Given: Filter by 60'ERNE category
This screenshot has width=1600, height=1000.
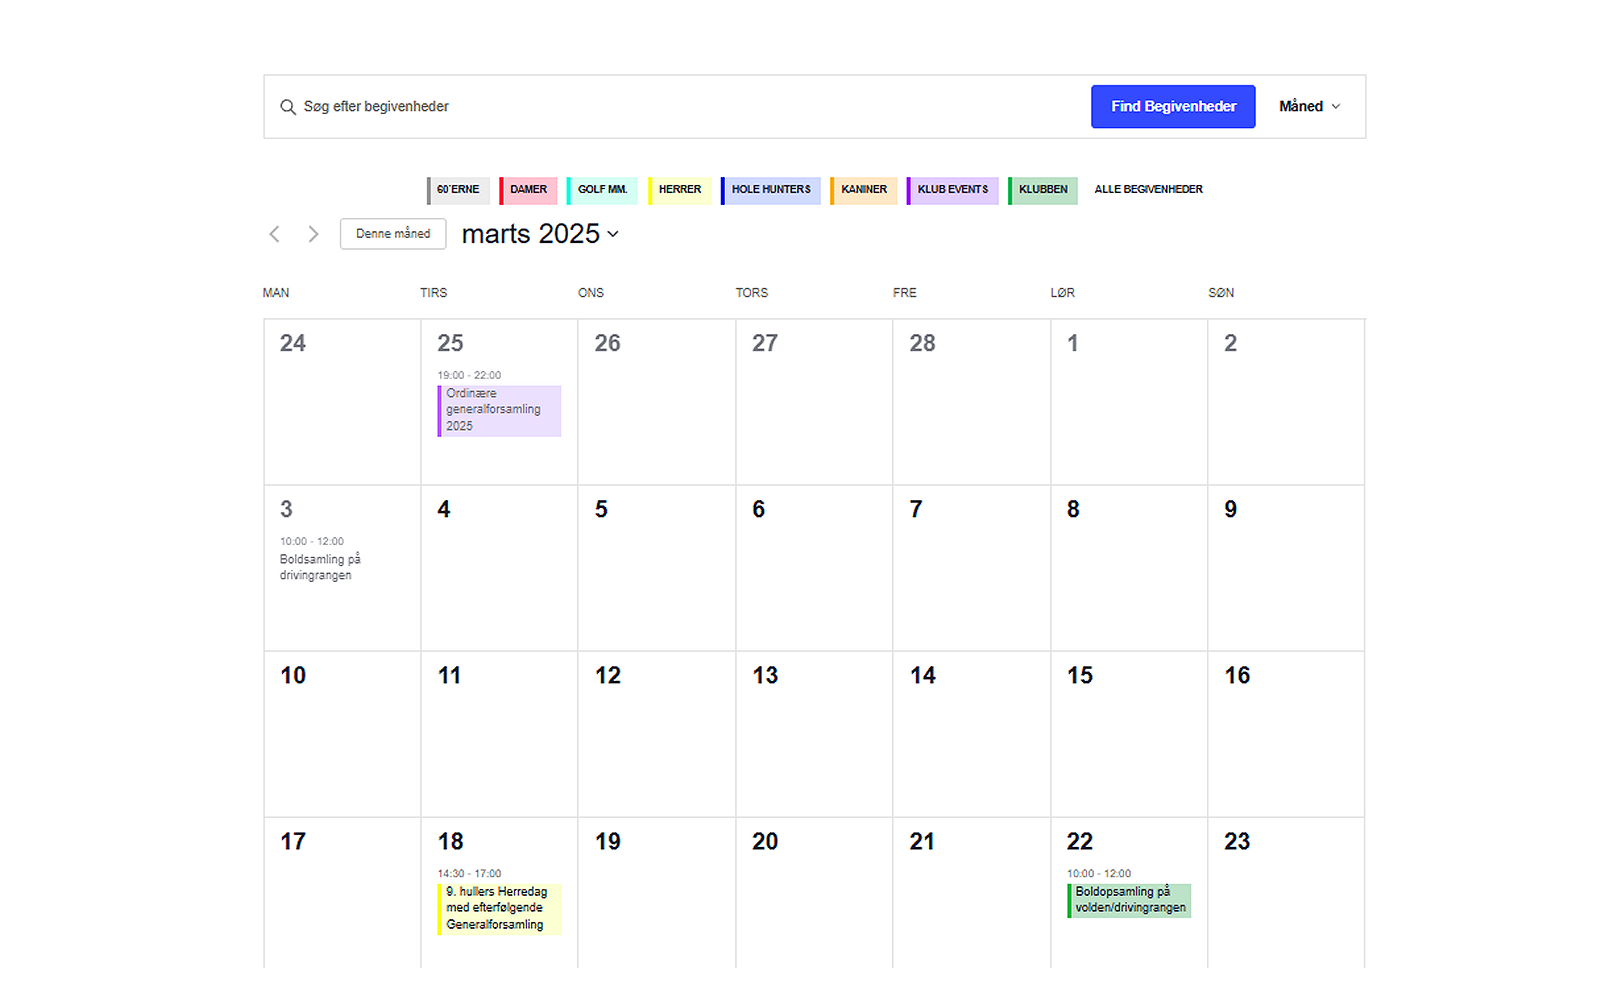Looking at the screenshot, I should pos(459,190).
